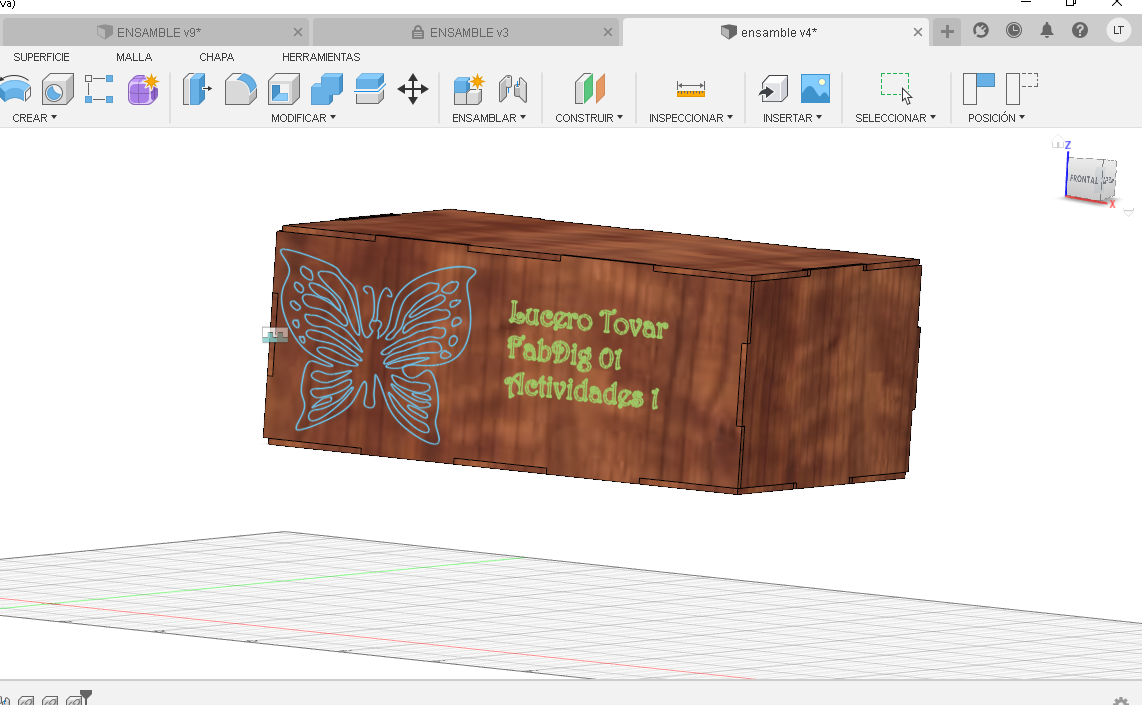This screenshot has height=705, width=1142.
Task: Expand the INSERTAR dropdown menu
Action: 792,118
